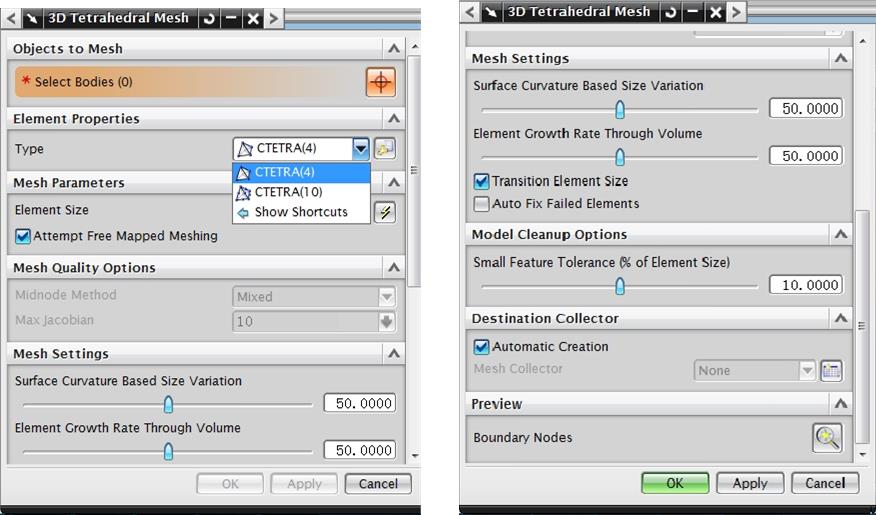
Task: Open Midnode Method dropdown
Action: tap(387, 297)
